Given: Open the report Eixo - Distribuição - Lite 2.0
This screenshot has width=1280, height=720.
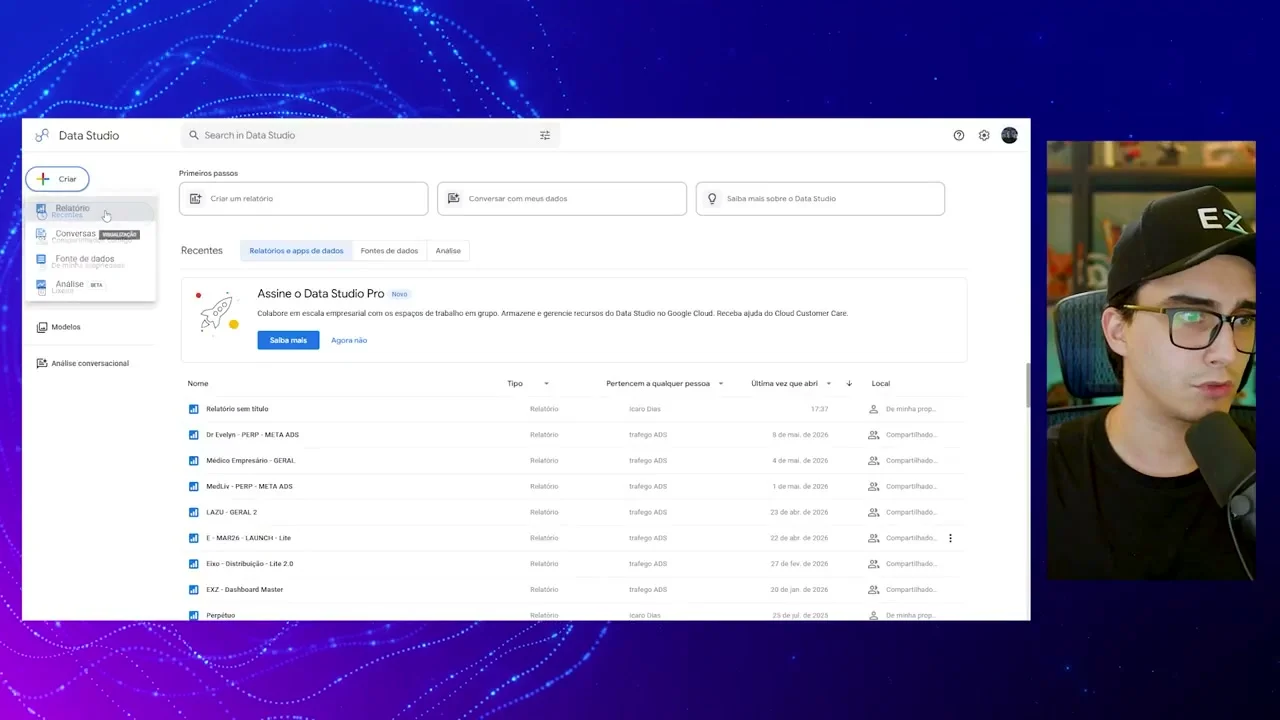Looking at the screenshot, I should click(249, 564).
